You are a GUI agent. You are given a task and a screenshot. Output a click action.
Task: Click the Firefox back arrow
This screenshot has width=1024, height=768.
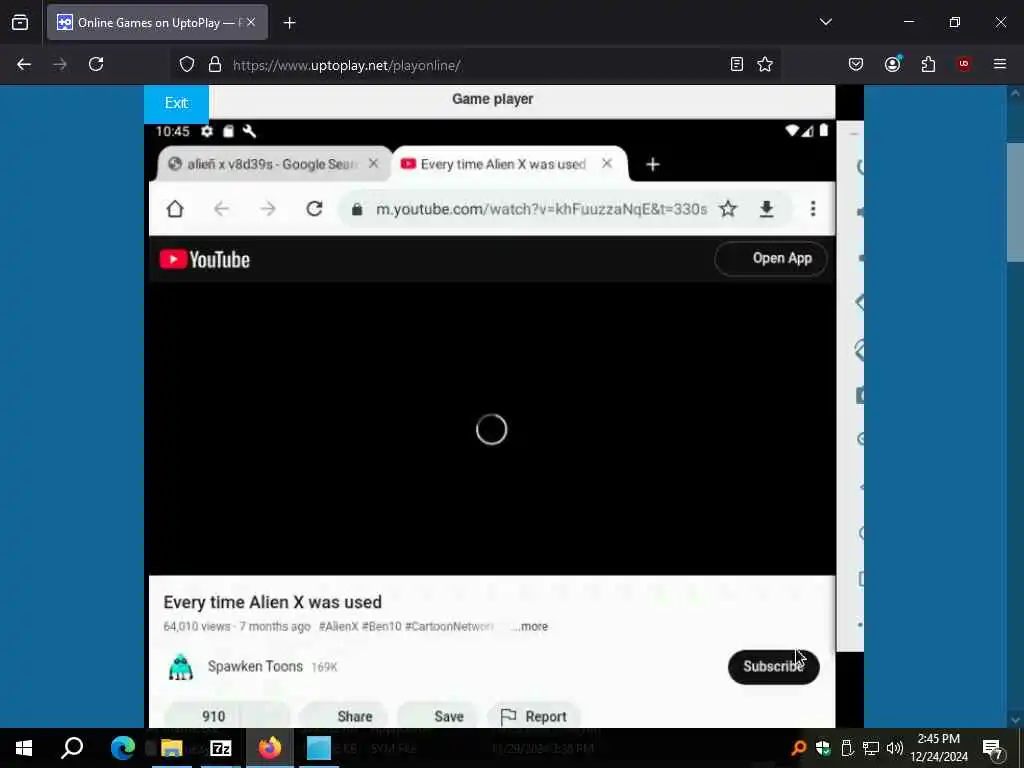point(24,64)
